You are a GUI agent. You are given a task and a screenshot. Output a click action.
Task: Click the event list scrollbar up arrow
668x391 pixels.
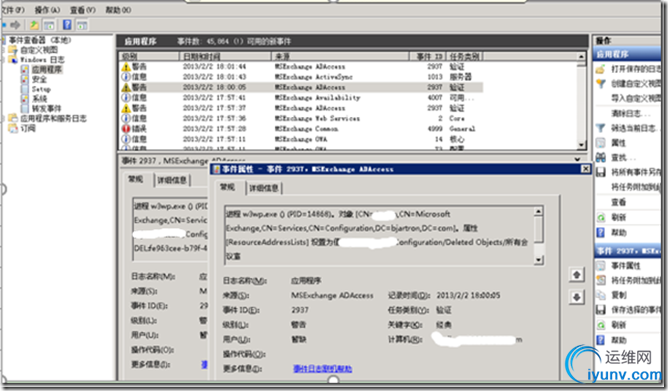(582, 56)
